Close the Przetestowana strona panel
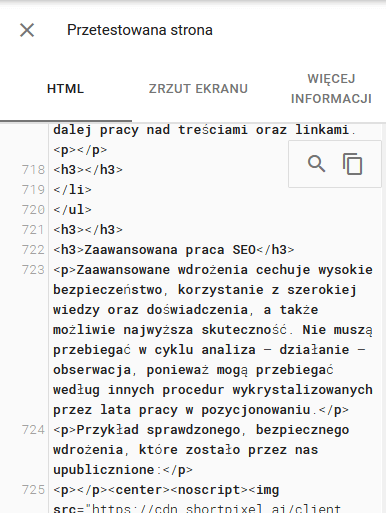Screen dimensions: 386x513 [27, 30]
